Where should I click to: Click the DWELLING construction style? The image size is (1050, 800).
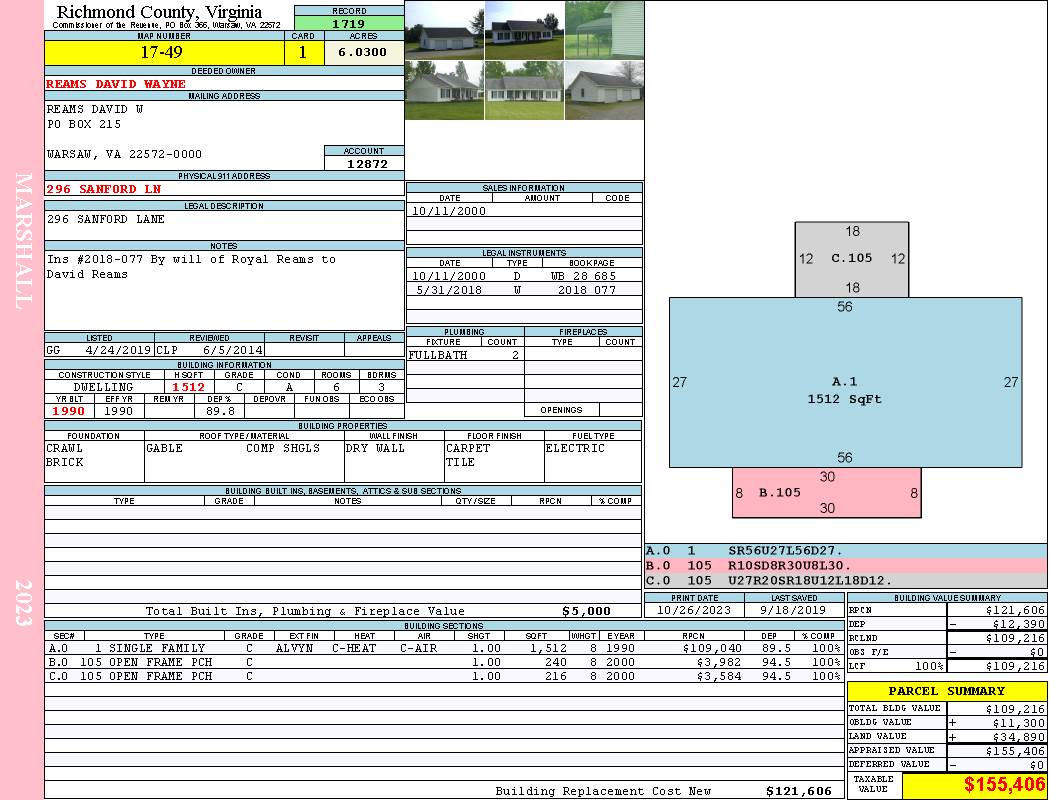[103, 387]
